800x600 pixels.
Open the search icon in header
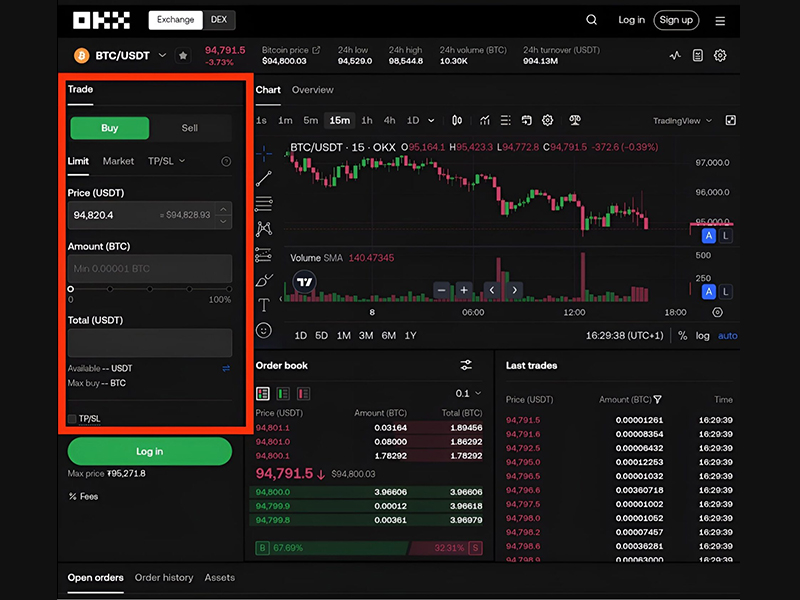591,20
